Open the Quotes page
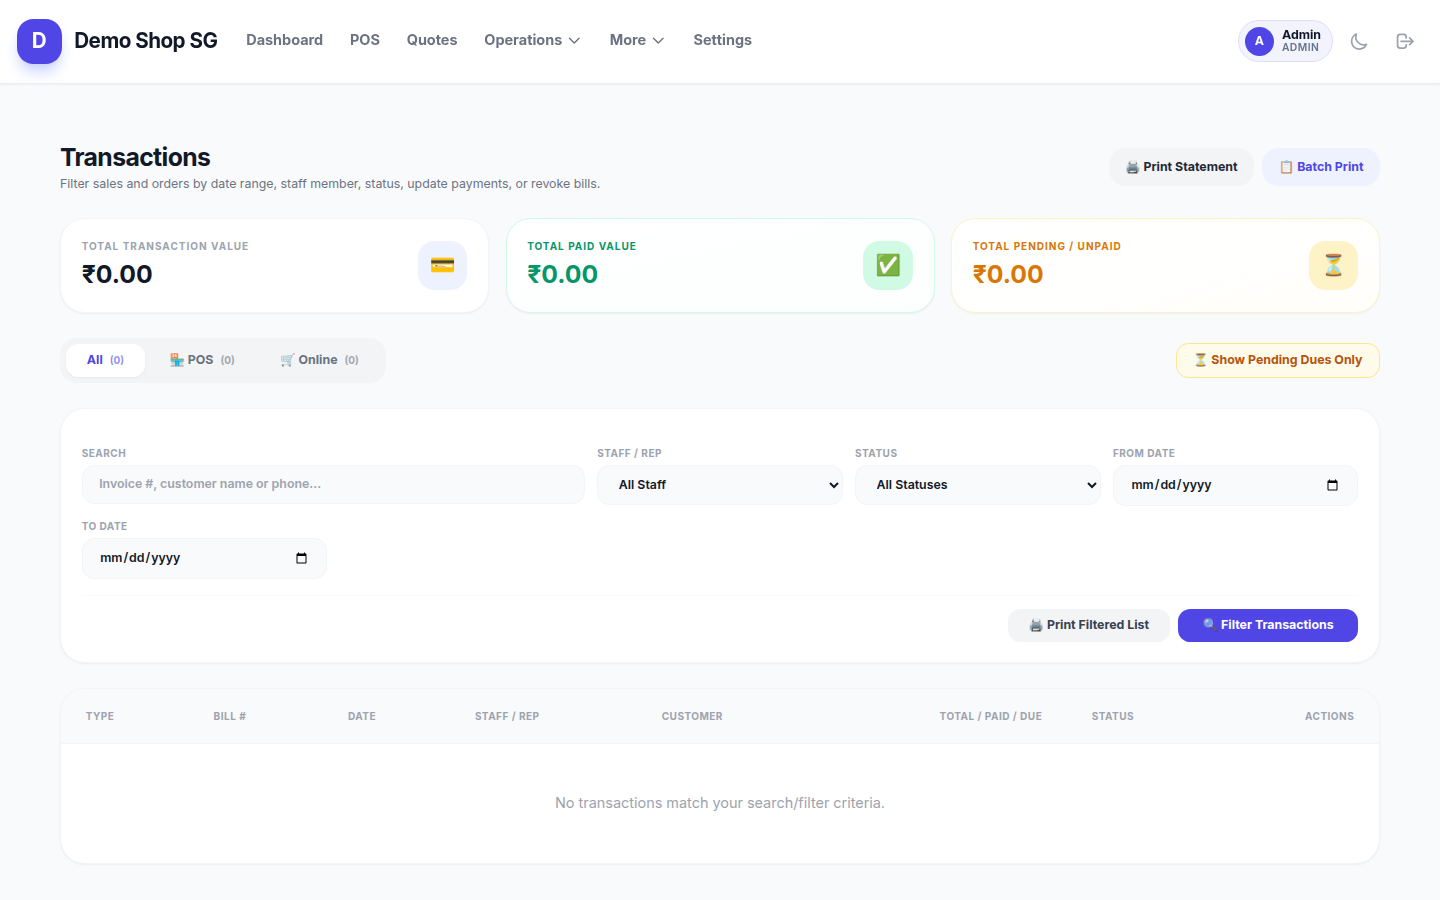 [432, 40]
